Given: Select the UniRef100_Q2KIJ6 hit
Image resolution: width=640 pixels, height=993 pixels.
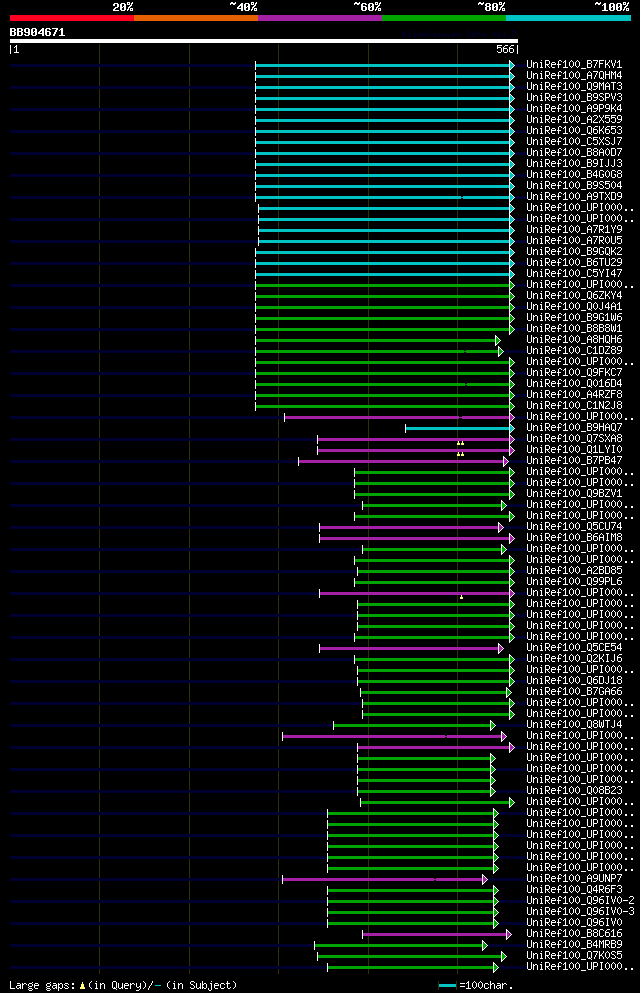Looking at the screenshot, I should 574,659.
